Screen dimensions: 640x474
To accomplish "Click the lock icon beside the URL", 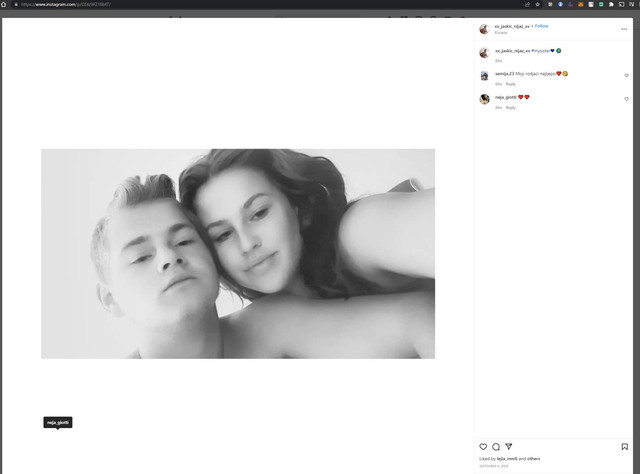I will pos(16,4).
